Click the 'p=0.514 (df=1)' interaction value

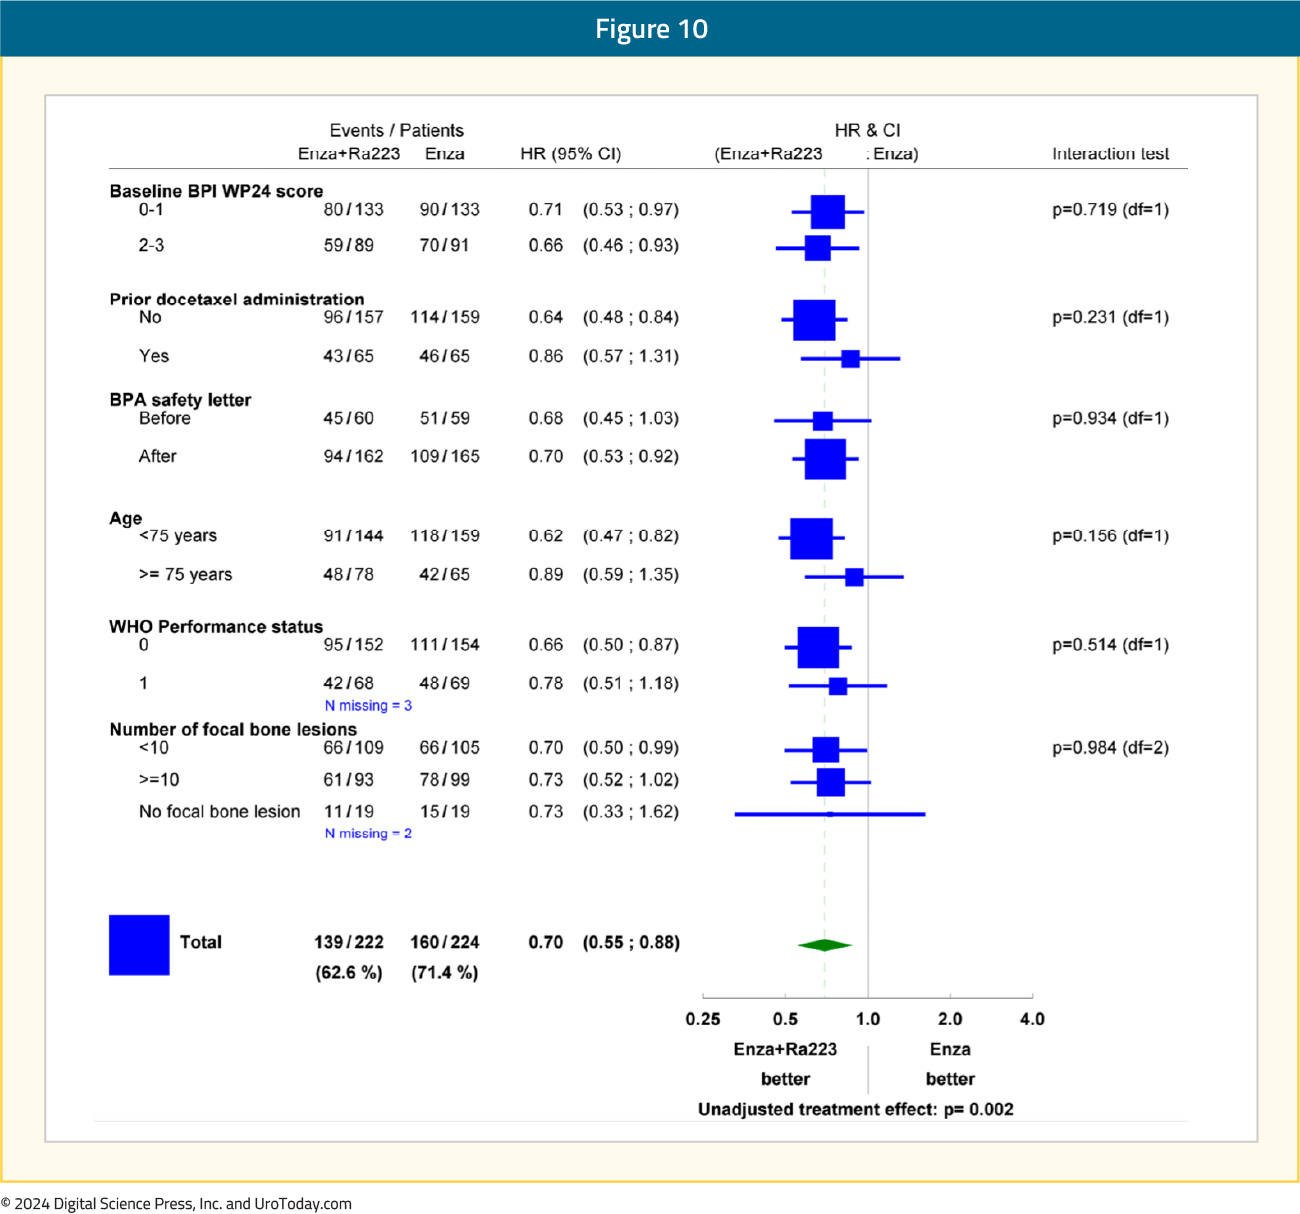[1110, 645]
